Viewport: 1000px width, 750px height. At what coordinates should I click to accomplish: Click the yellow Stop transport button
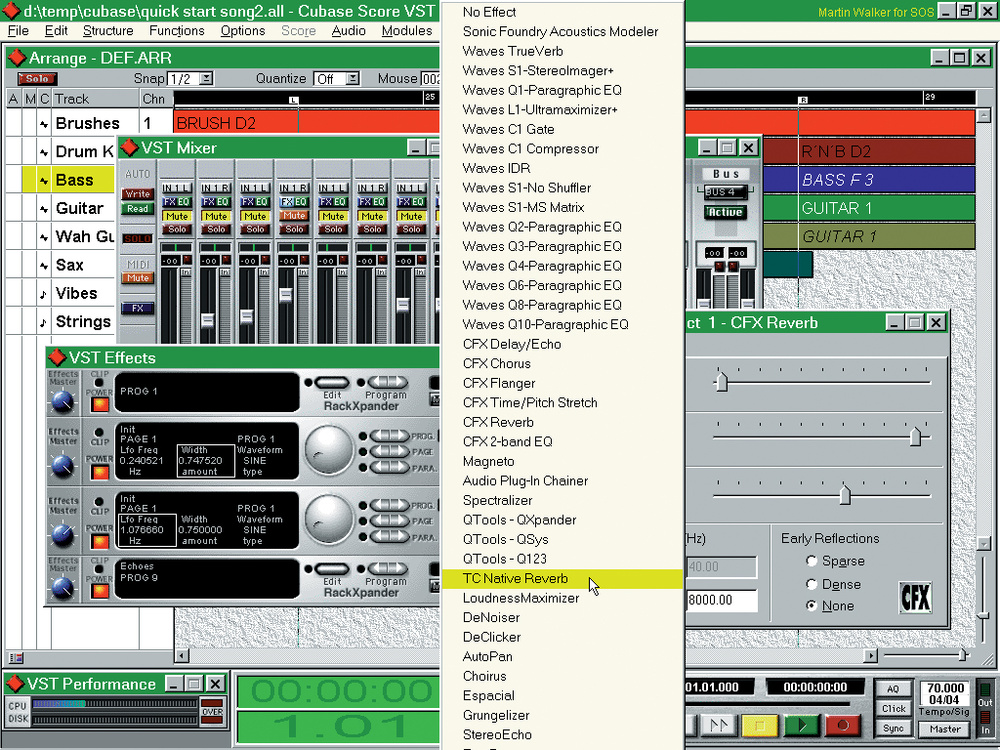[x=760, y=725]
